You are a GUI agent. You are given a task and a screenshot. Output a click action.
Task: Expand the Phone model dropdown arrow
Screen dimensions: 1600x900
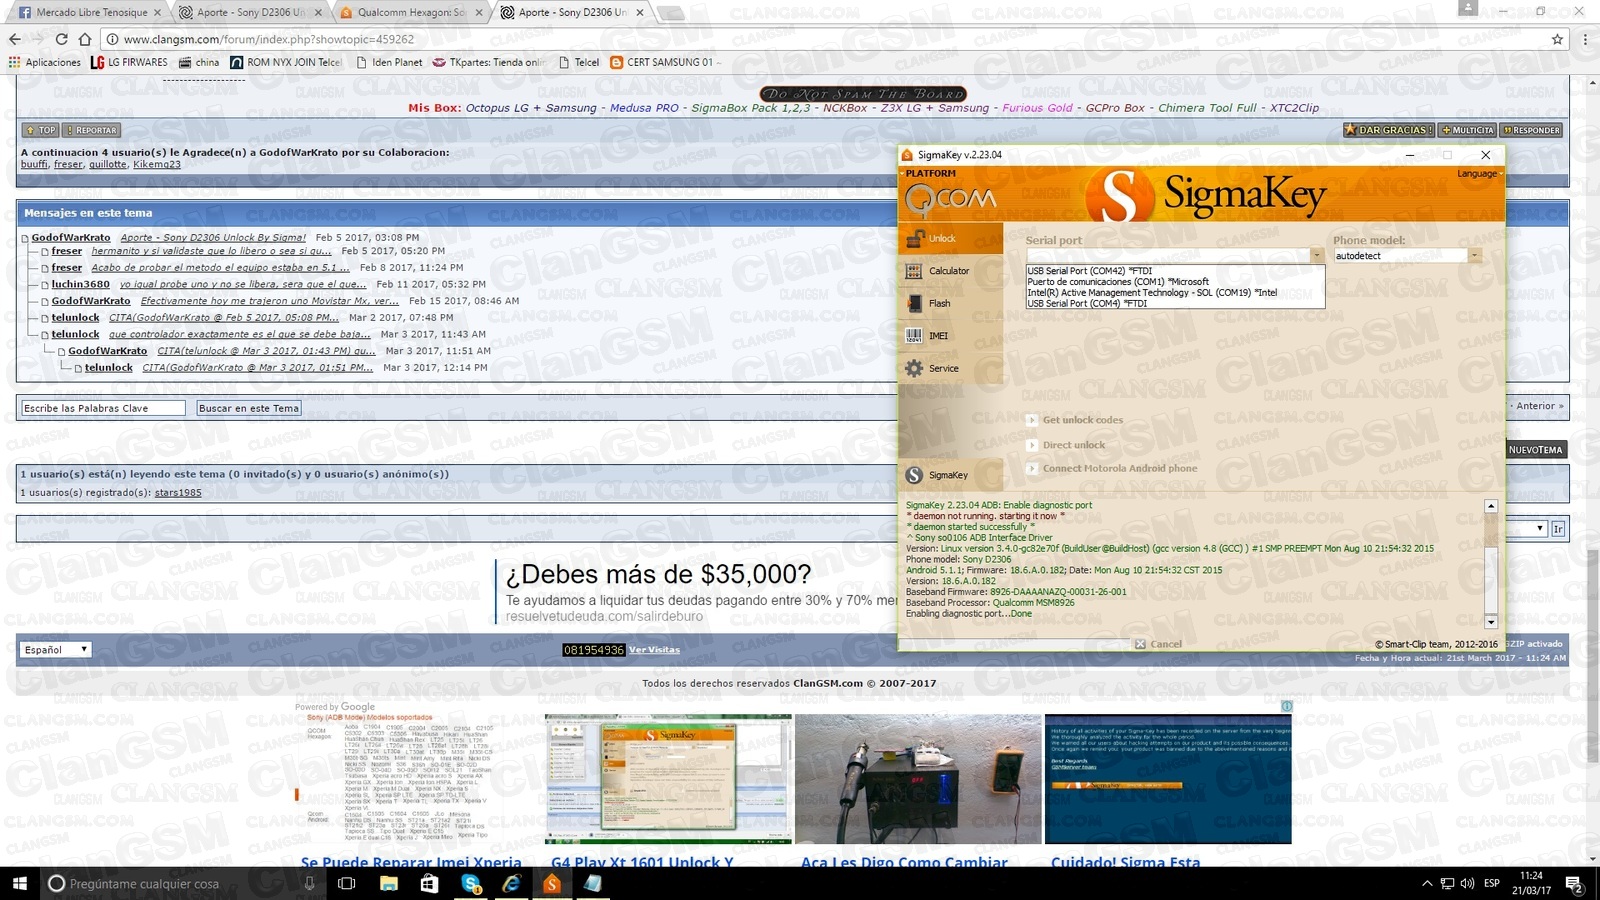point(1474,256)
